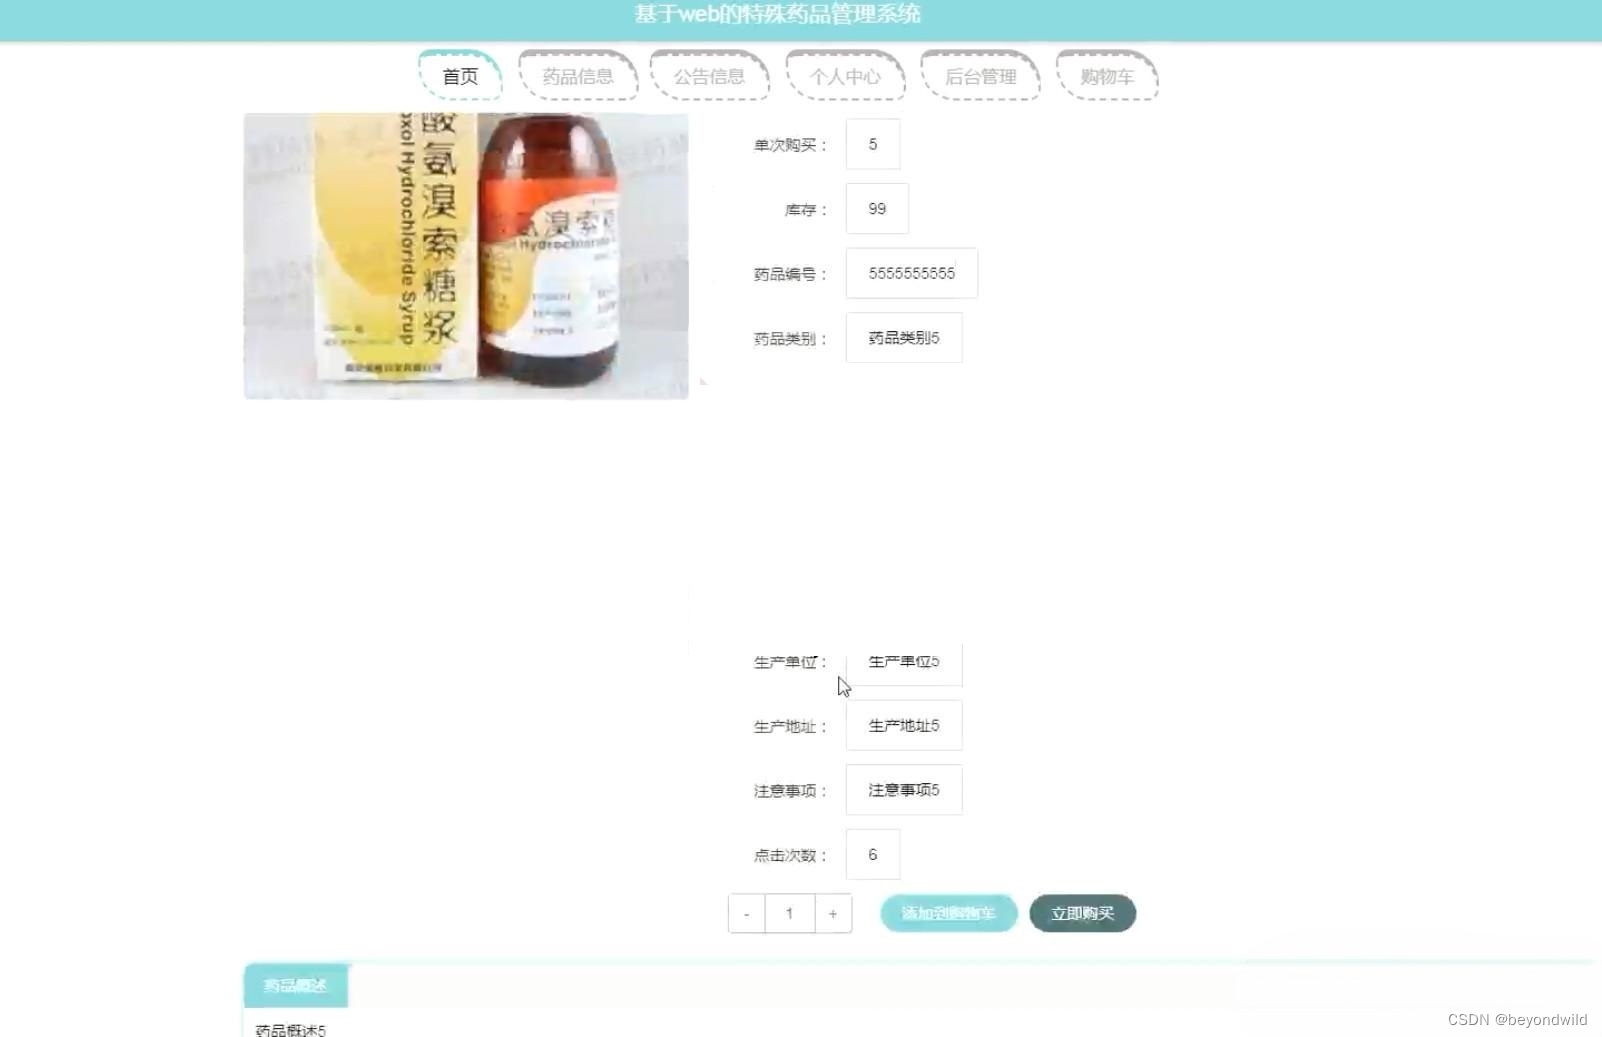Decrease quantity with the minus button

(x=746, y=913)
